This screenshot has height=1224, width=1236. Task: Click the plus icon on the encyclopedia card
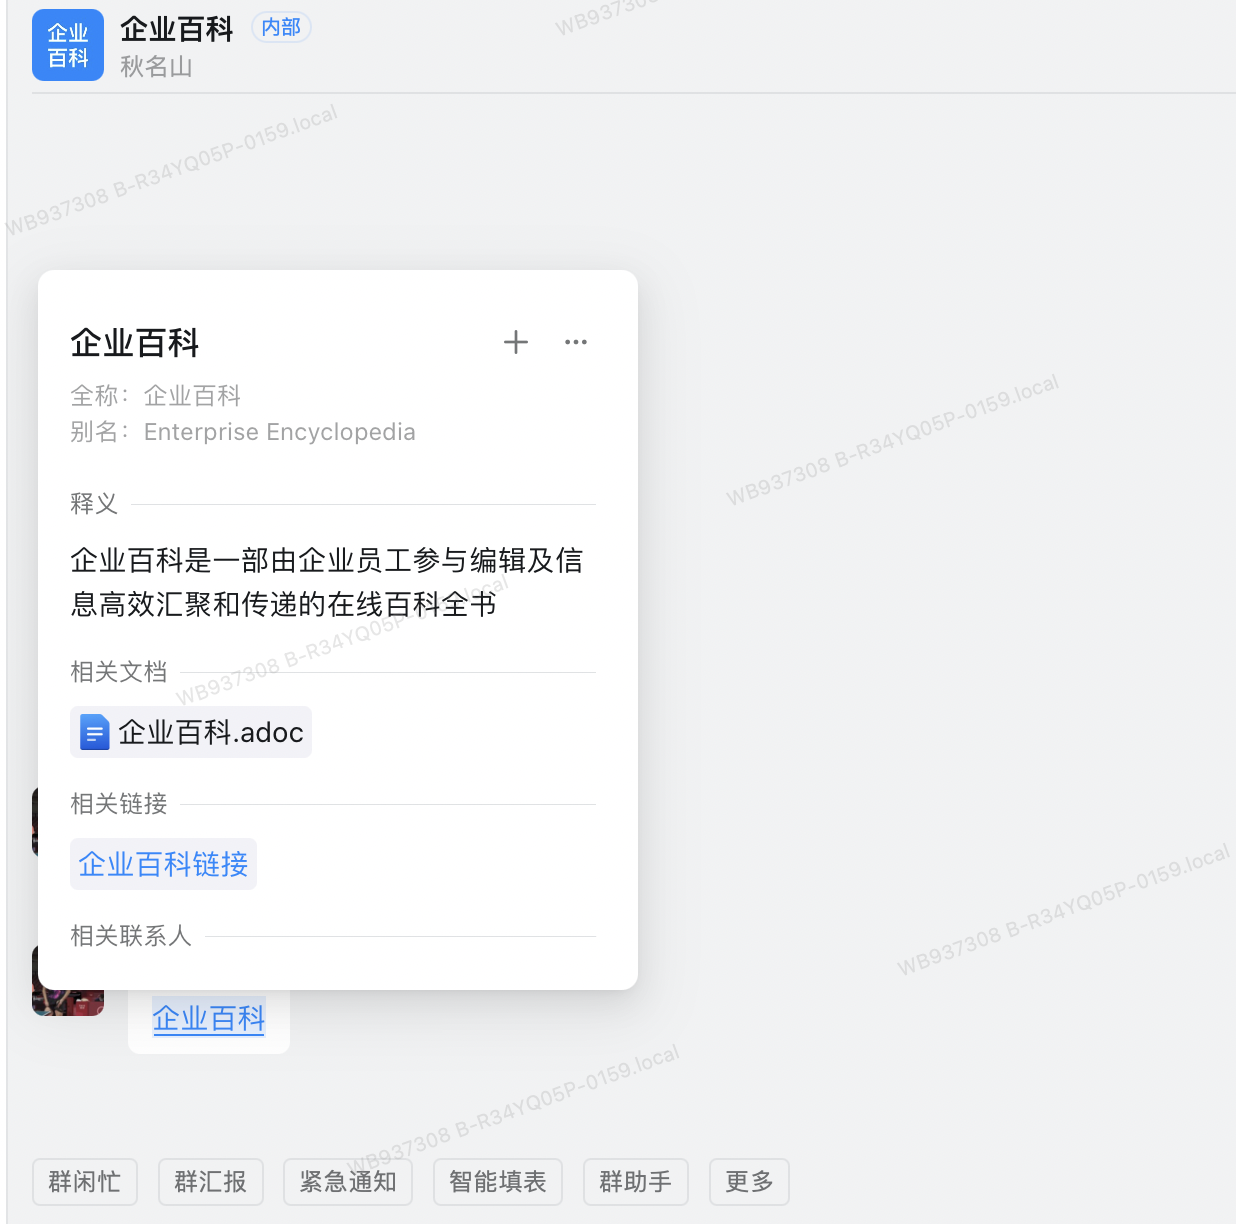[x=516, y=342]
